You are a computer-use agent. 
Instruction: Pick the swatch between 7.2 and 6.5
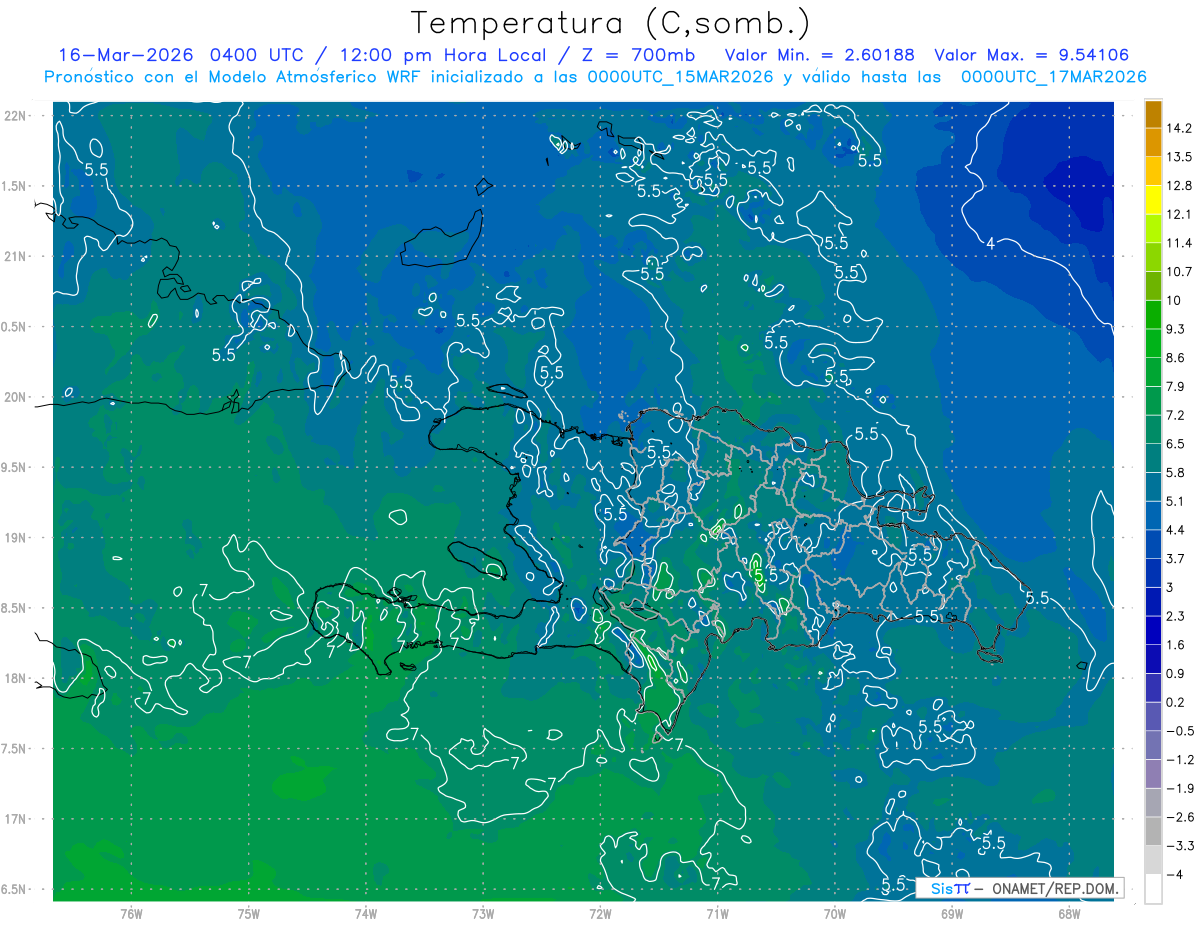1153,428
